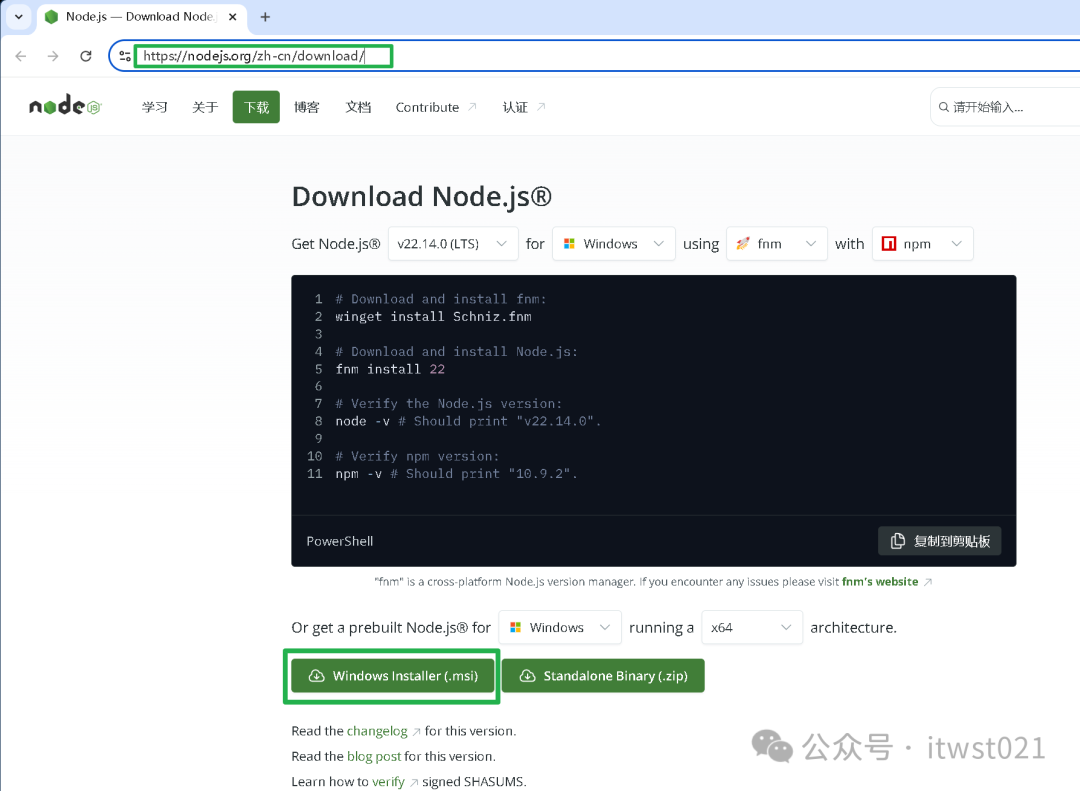This screenshot has width=1080, height=791.
Task: Click Windows logo in prebuilt row
Action: coord(515,627)
